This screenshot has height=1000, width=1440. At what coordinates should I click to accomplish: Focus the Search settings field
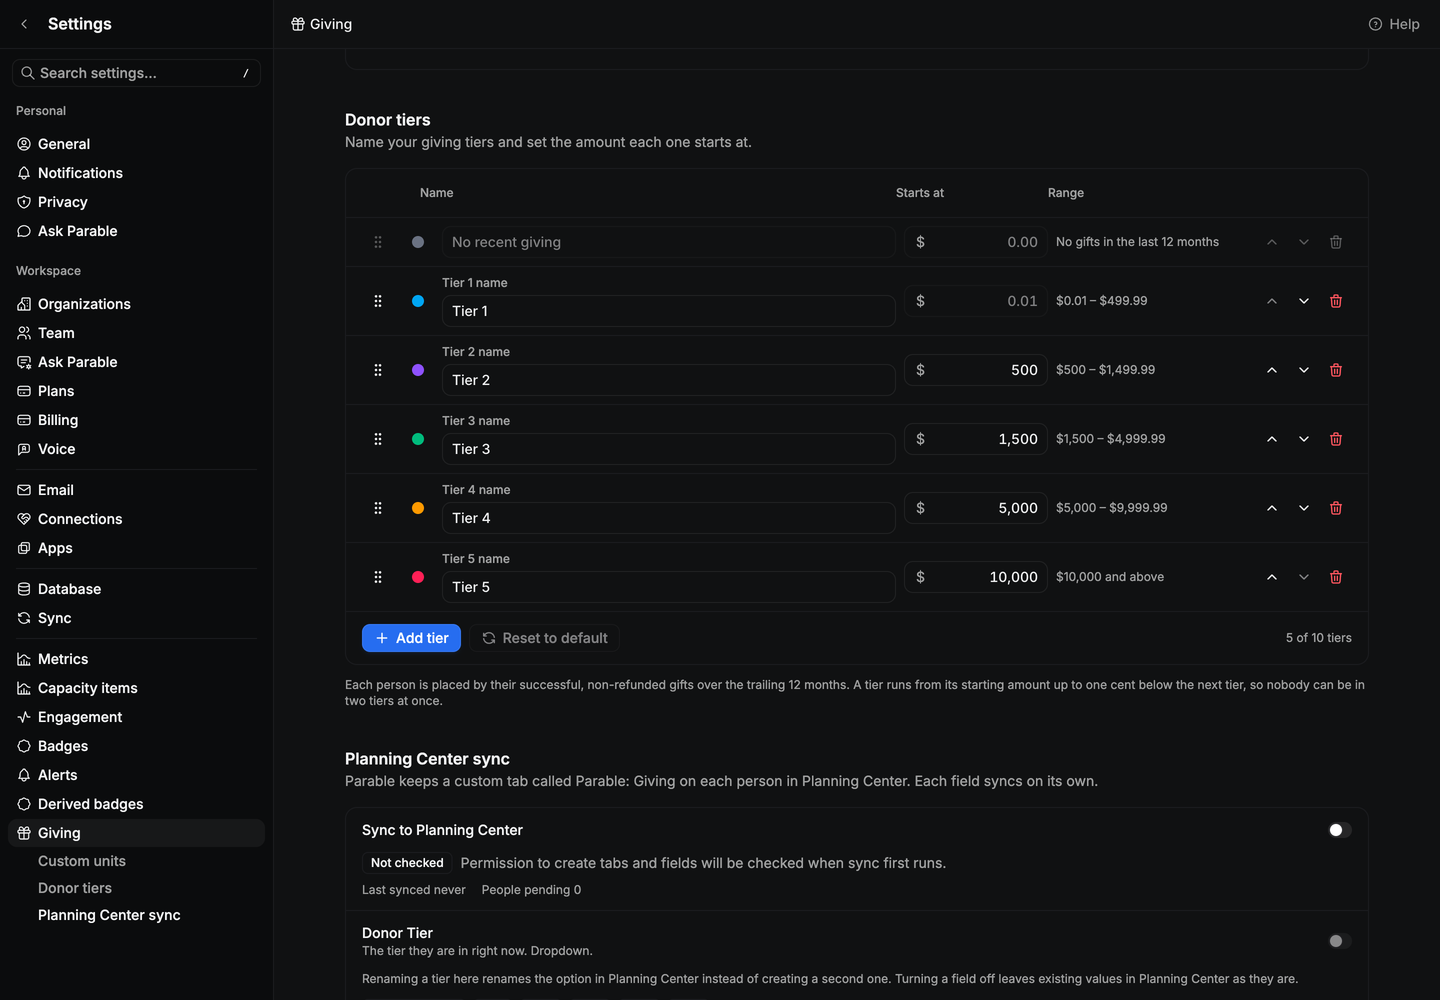[136, 73]
